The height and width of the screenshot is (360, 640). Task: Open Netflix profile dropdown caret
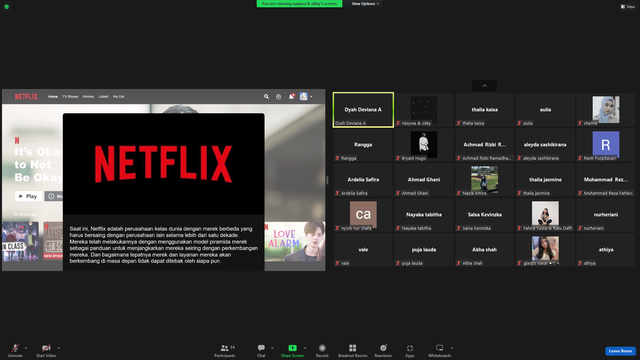(311, 97)
